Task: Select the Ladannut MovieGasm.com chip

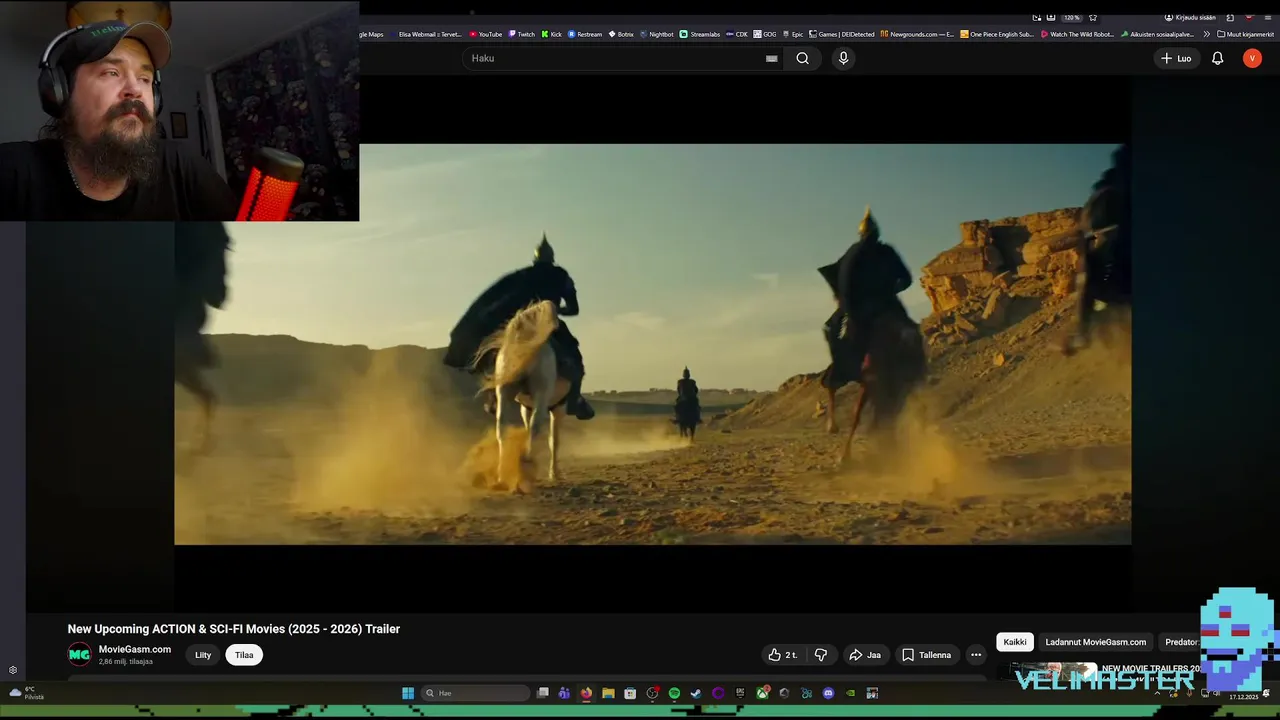Action: coord(1096,642)
